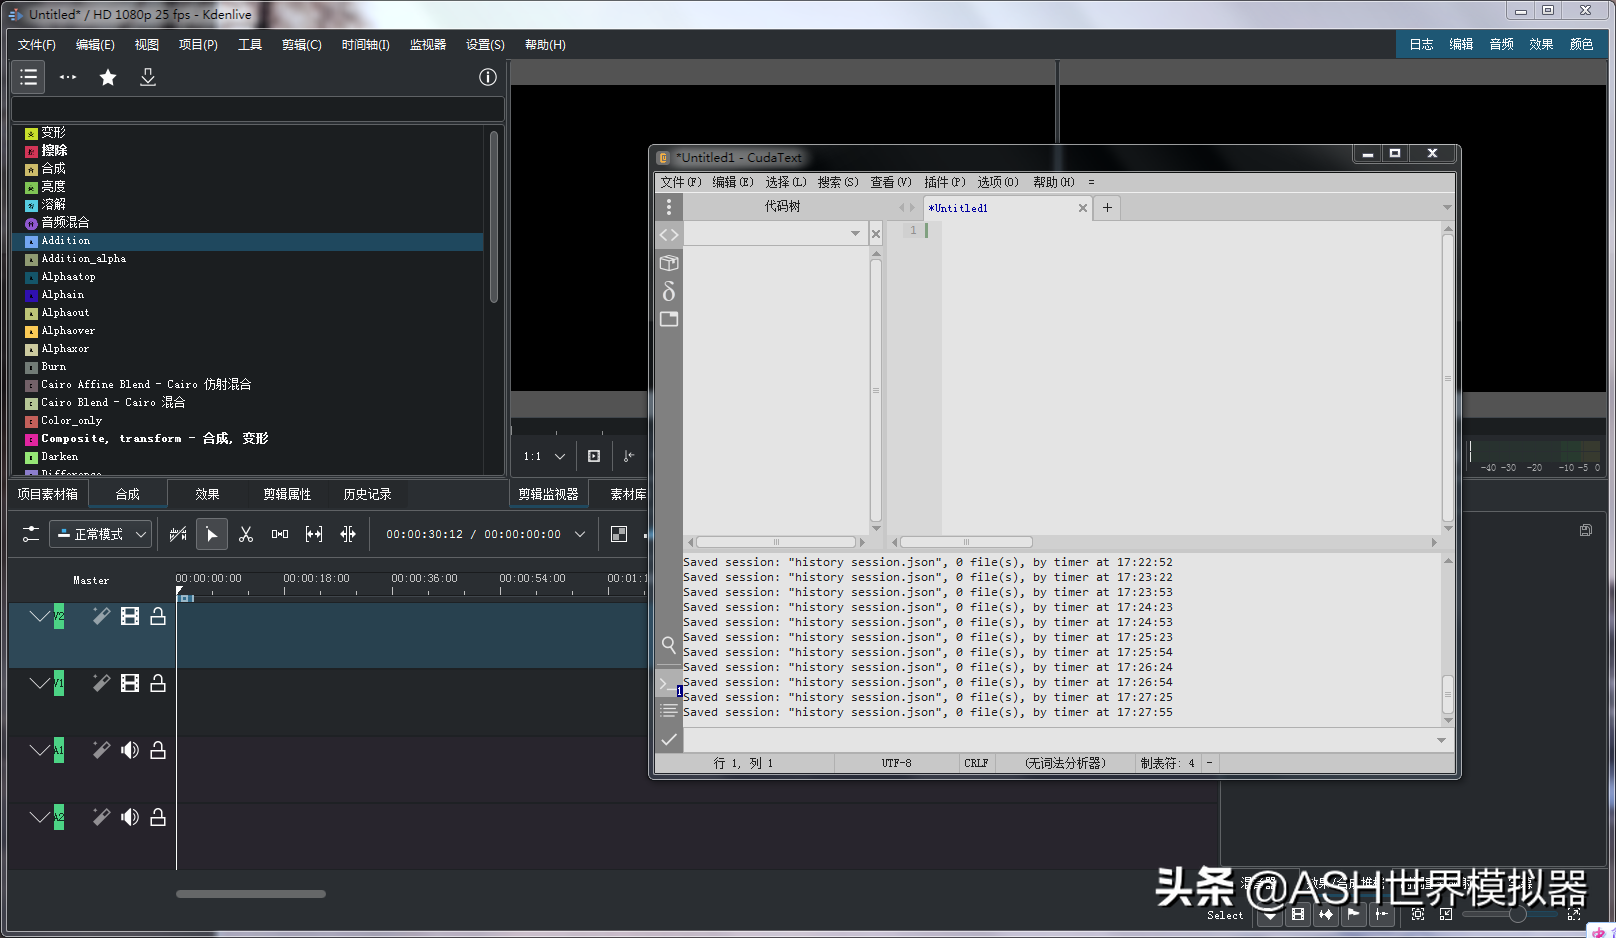Show favorite effects with the star icon

[x=108, y=77]
